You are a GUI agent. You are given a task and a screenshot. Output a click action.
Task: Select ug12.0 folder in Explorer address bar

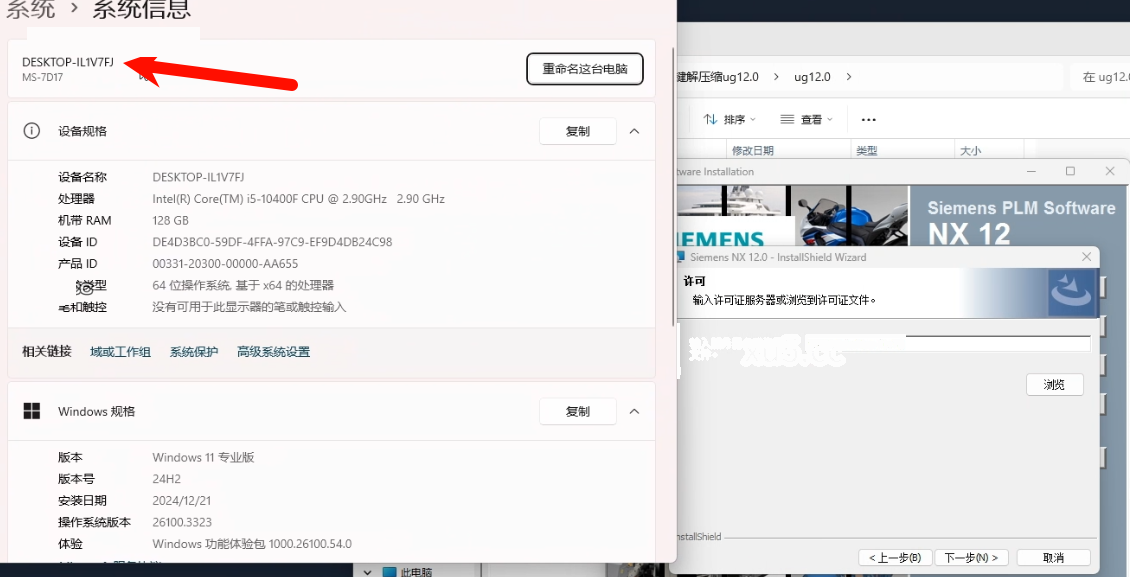[x=812, y=76]
